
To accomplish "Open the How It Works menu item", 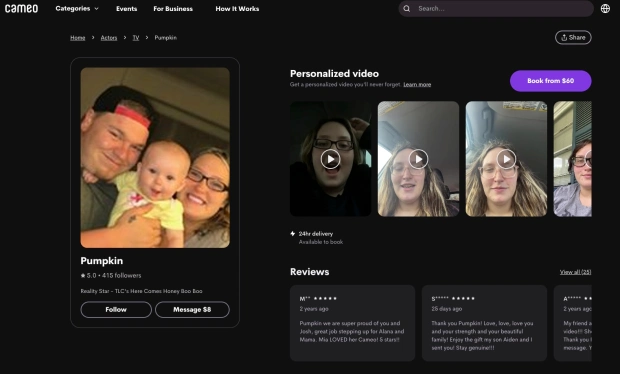I will [237, 9].
